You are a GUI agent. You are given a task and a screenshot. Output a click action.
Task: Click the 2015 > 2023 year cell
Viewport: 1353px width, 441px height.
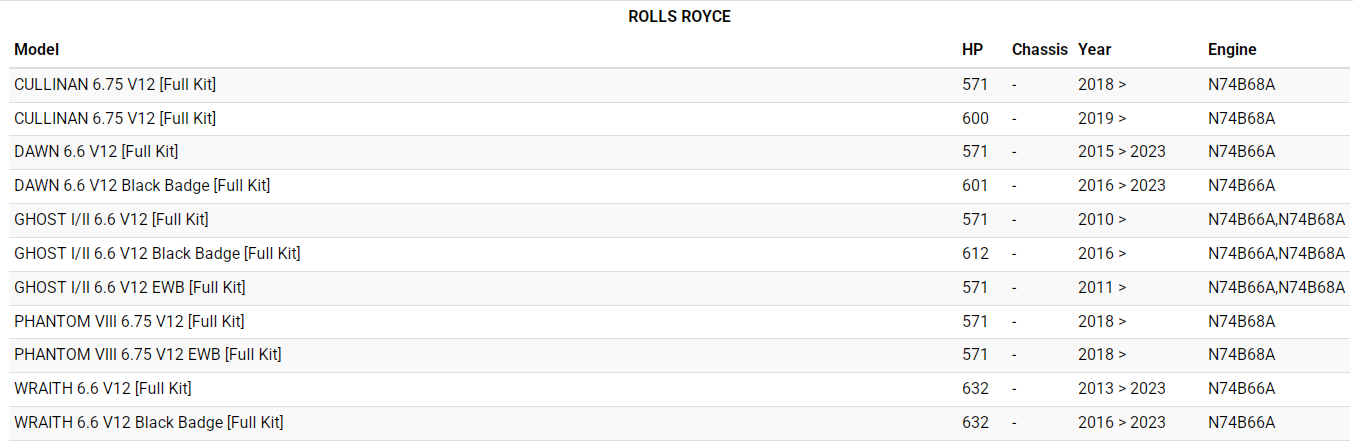pos(1121,152)
